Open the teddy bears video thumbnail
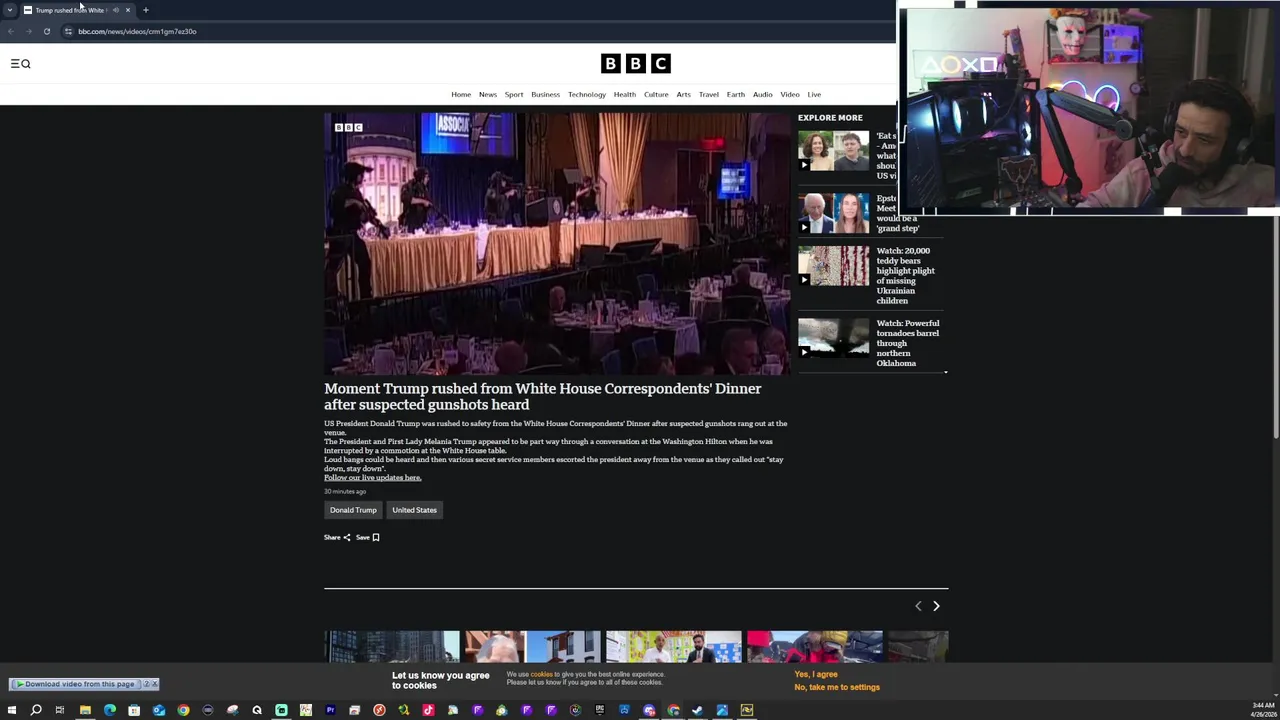This screenshot has width=1280, height=720. (834, 266)
